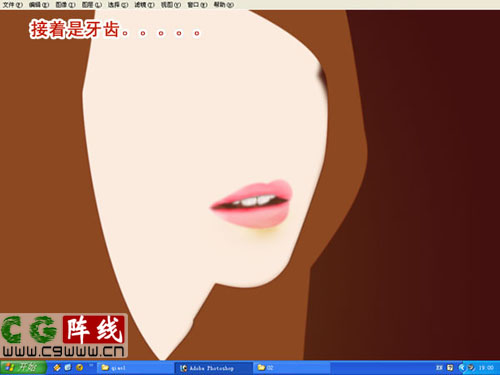
Task: Expand hidden system tray icons arrow
Action: click(x=462, y=368)
